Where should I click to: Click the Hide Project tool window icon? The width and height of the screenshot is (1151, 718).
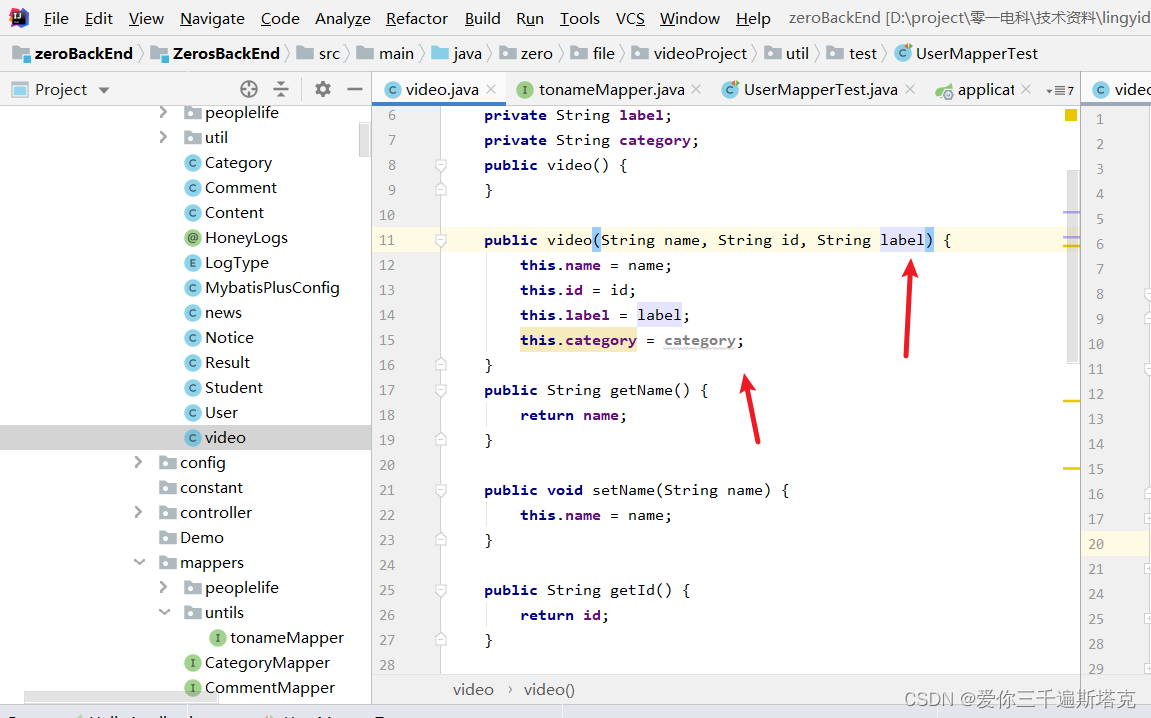[x=355, y=89]
